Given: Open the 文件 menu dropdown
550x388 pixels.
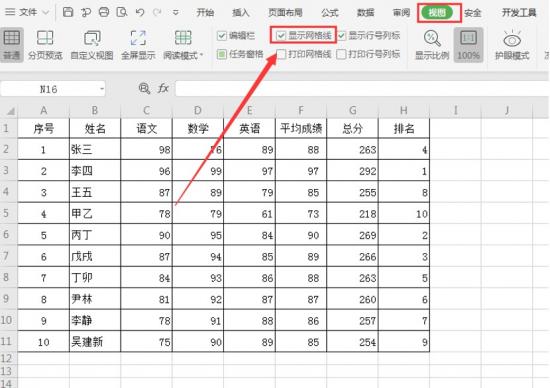Looking at the screenshot, I should pos(27,12).
